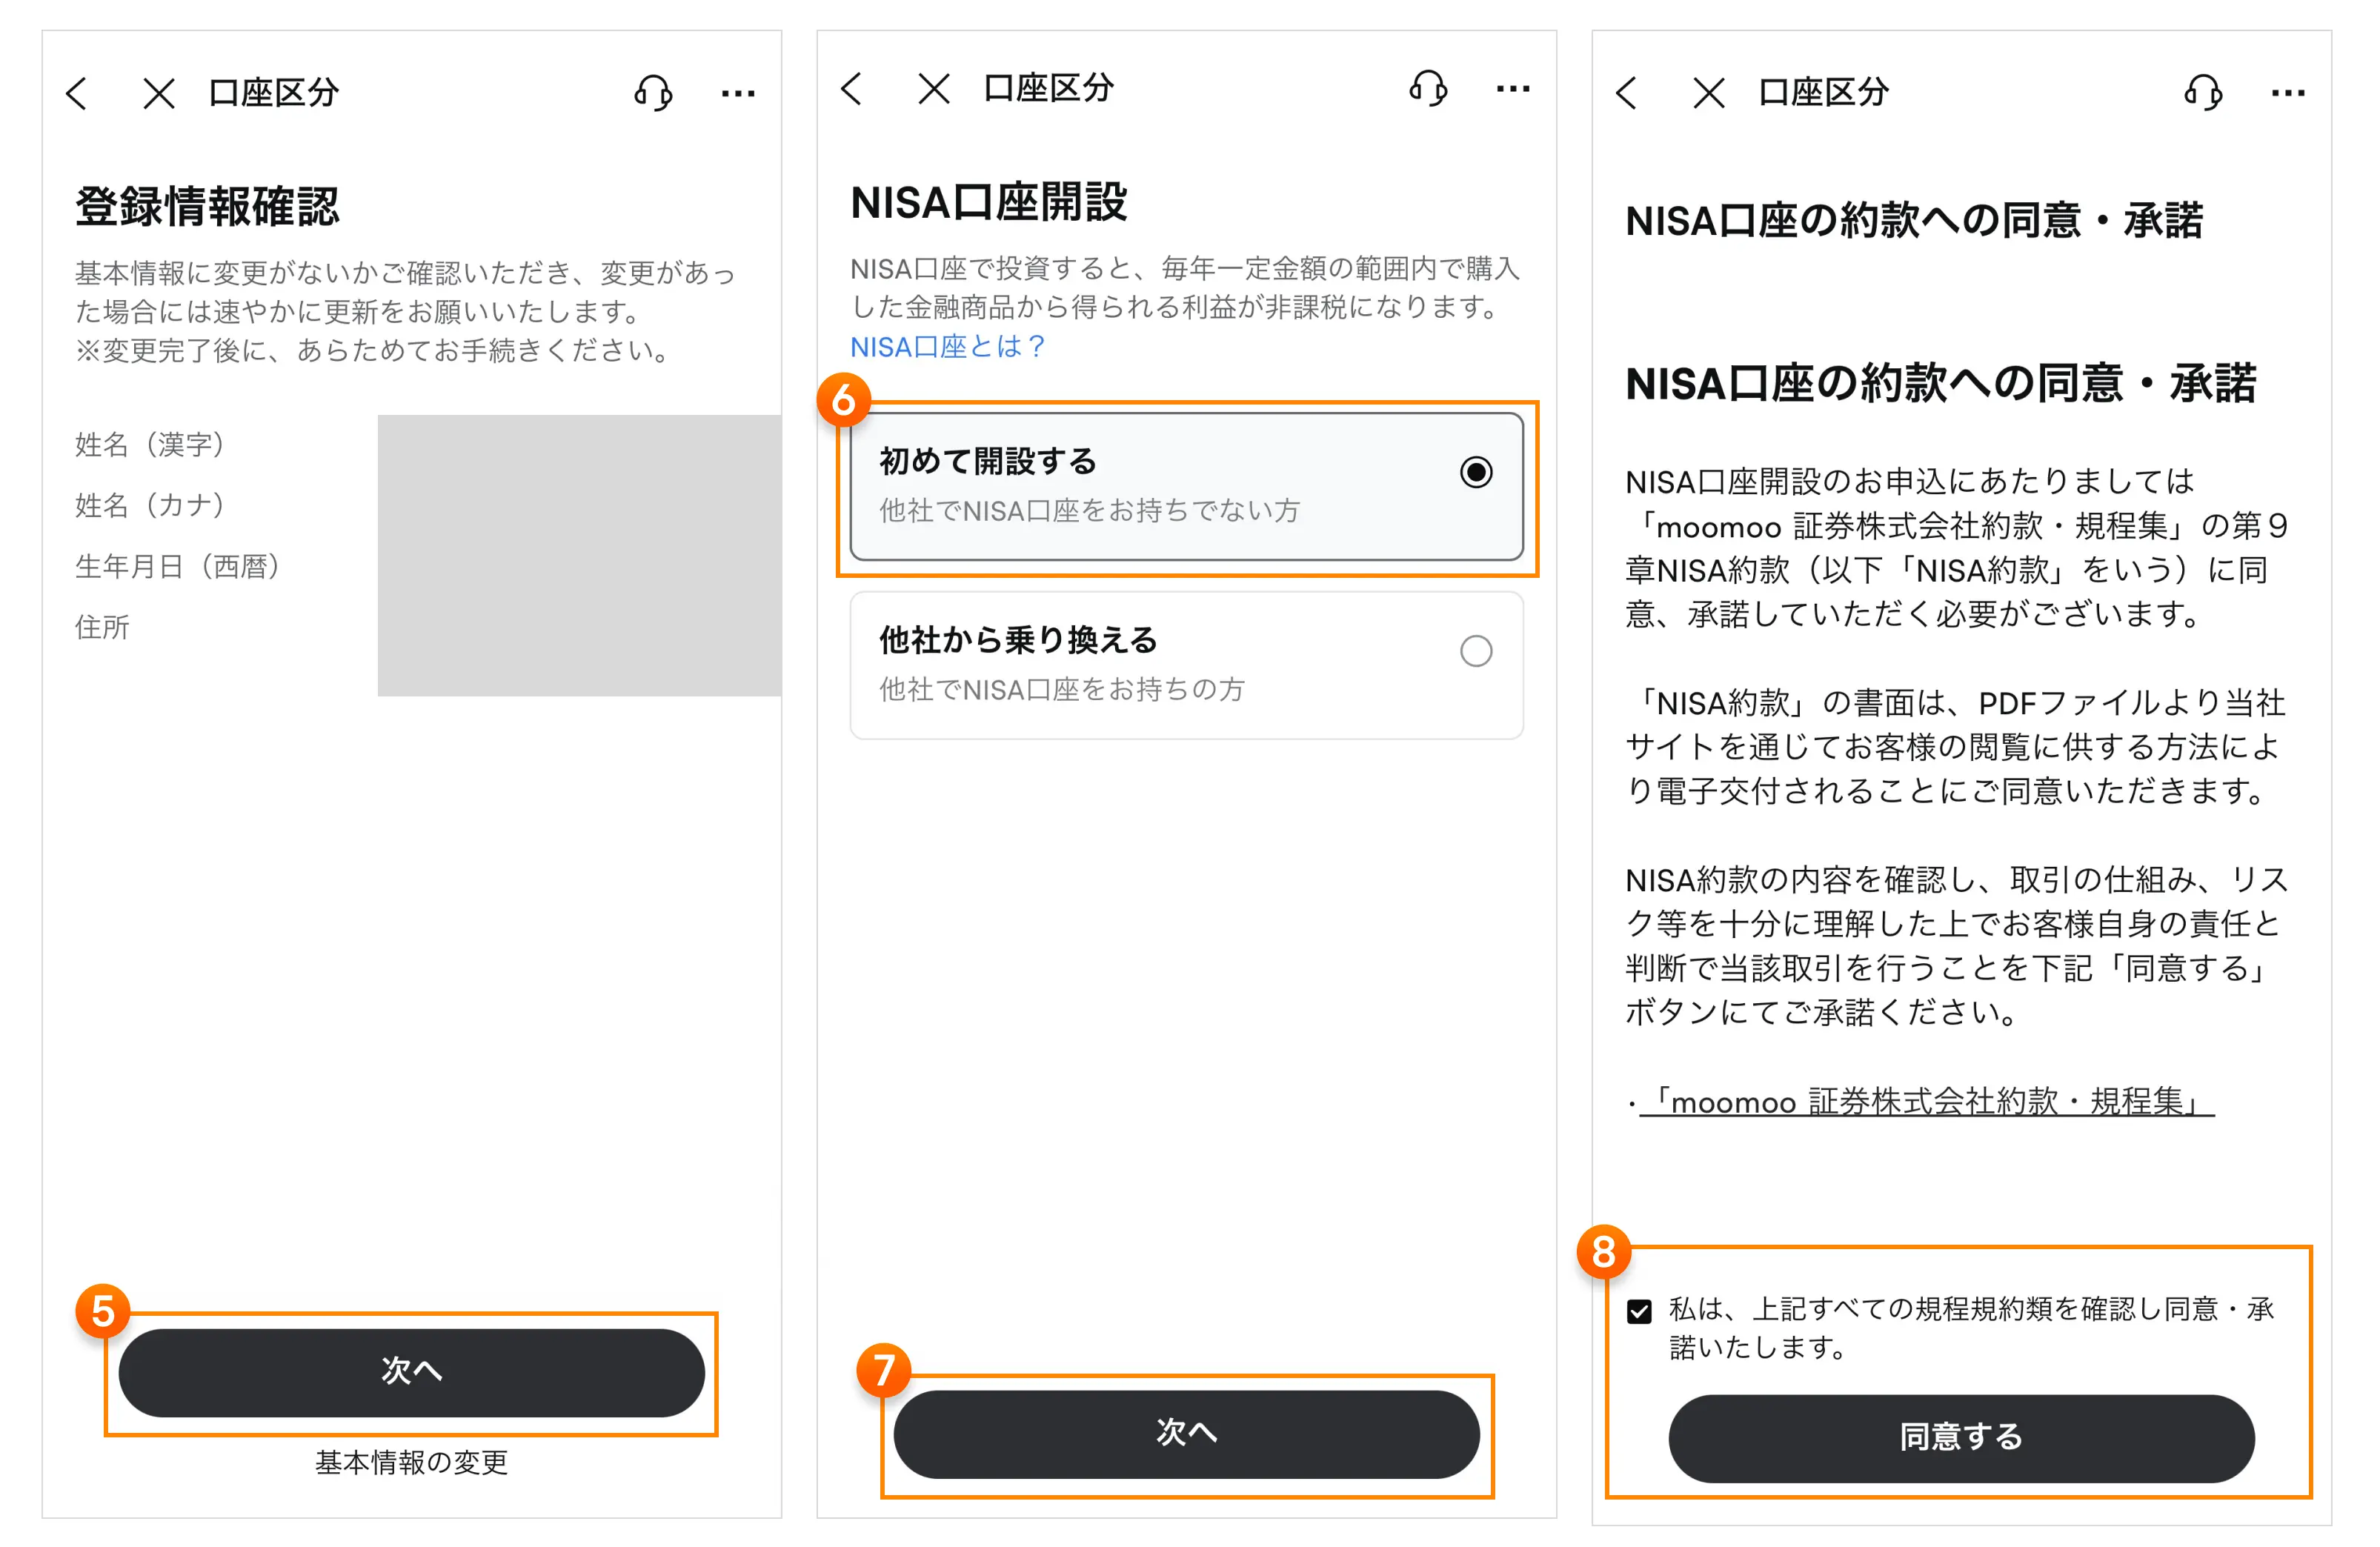This screenshot has height=1547, width=2380.
Task: Tap the back arrow on the 約款同意 screen
Action: tap(1627, 92)
